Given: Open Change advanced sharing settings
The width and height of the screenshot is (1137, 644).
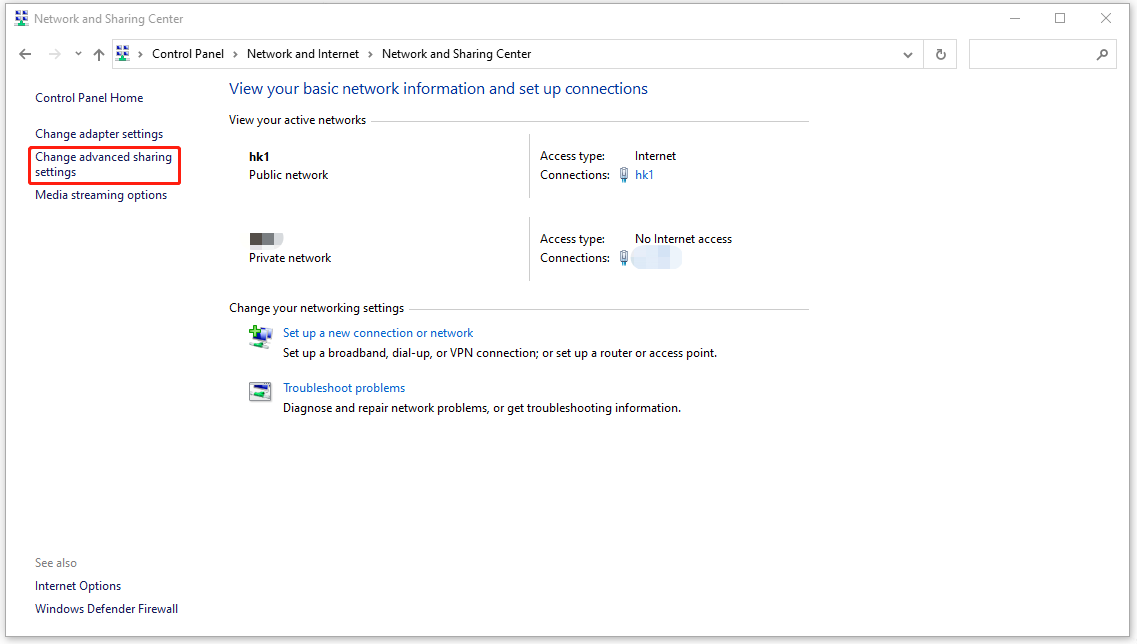Looking at the screenshot, I should [103, 164].
